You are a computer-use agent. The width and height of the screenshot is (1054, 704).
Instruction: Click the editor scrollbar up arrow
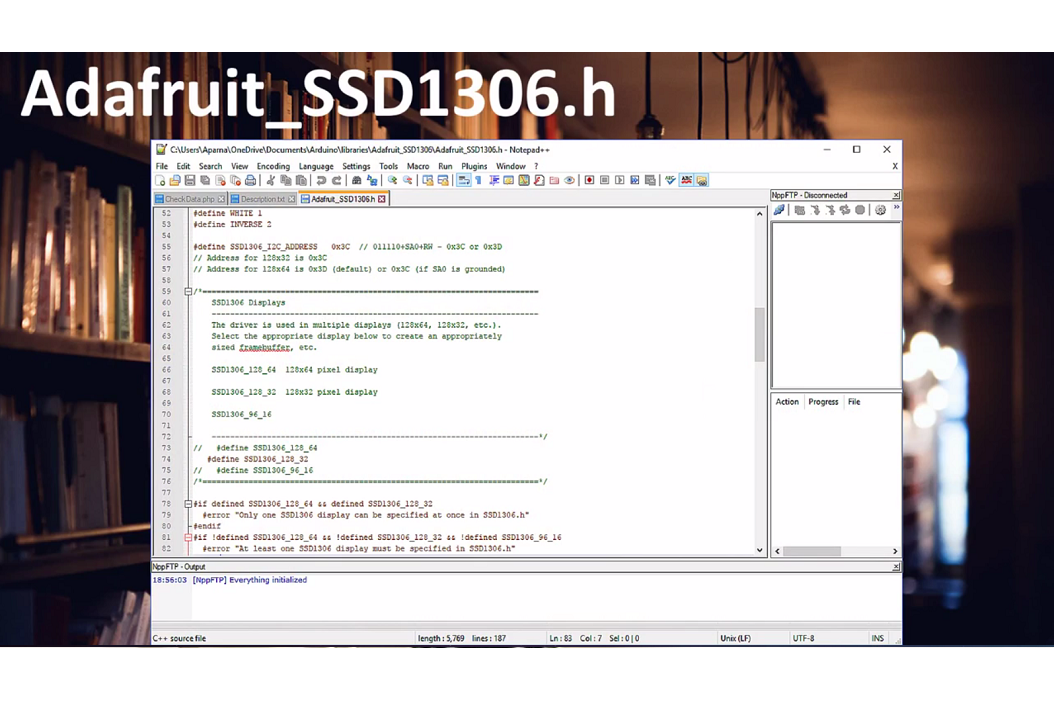click(x=760, y=214)
